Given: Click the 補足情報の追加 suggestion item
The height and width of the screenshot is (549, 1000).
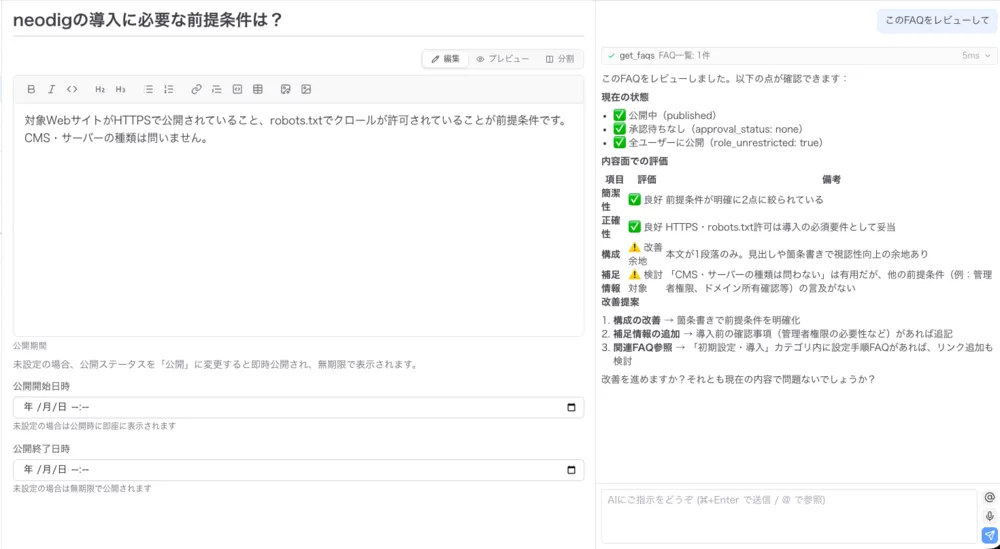Looking at the screenshot, I should tap(783, 333).
